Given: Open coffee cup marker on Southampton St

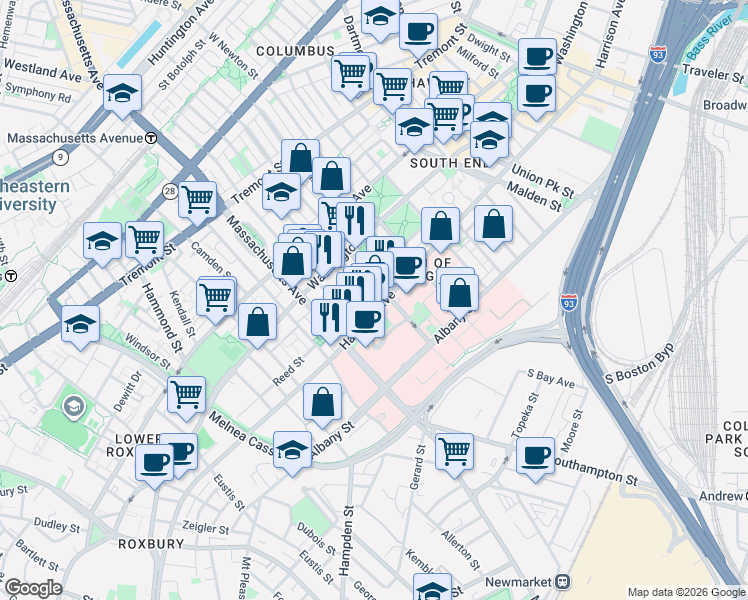Looking at the screenshot, I should (536, 457).
